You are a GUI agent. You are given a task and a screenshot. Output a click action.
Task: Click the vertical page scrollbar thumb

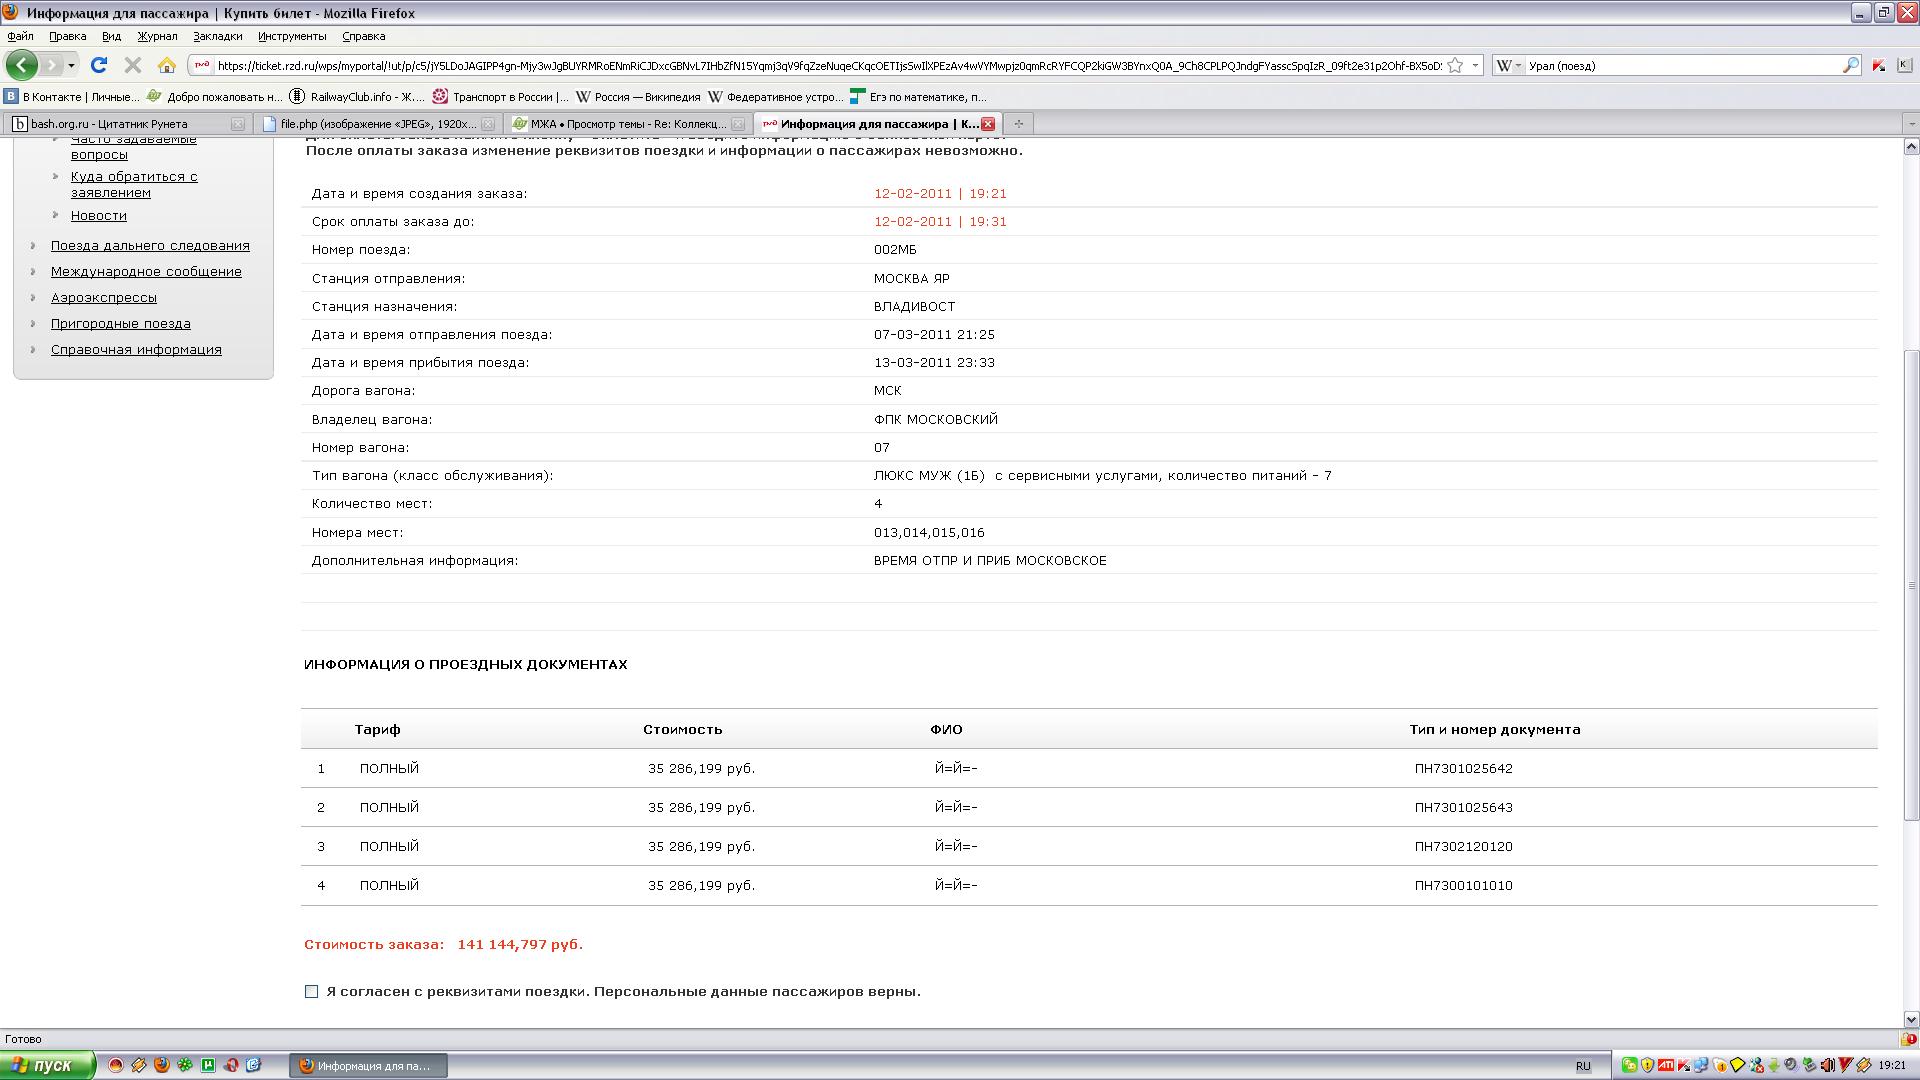[1911, 585]
